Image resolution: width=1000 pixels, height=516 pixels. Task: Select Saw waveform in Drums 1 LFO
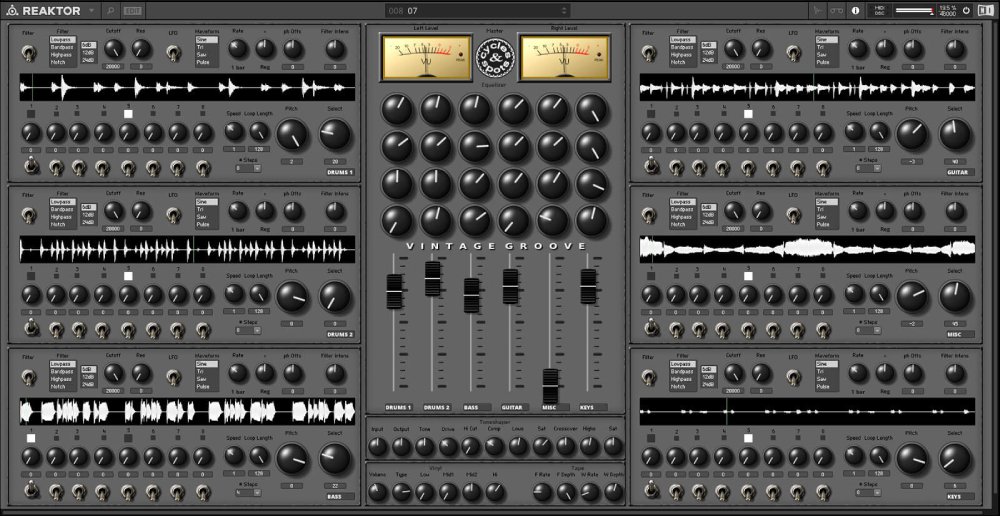pyautogui.click(x=204, y=54)
